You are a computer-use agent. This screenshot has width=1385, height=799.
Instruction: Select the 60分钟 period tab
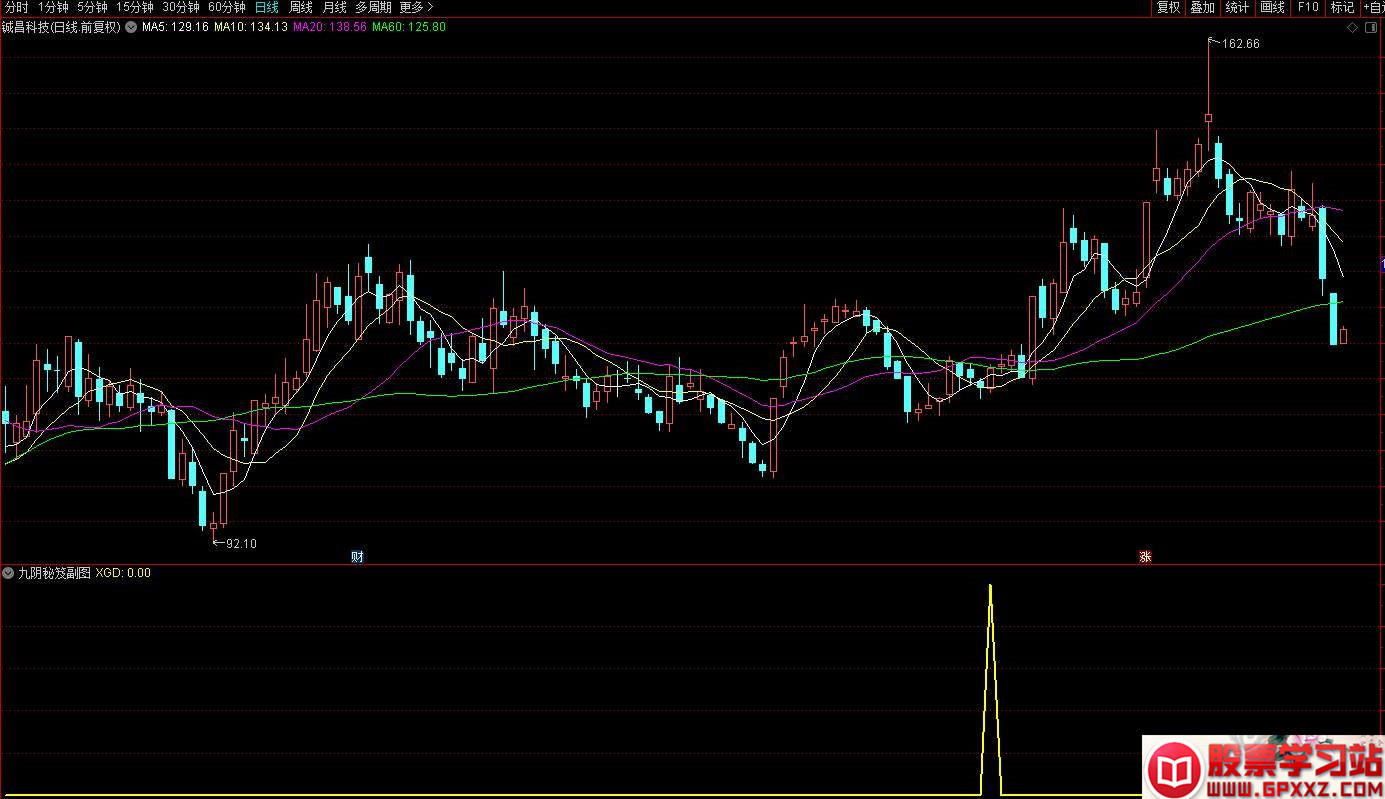point(226,7)
